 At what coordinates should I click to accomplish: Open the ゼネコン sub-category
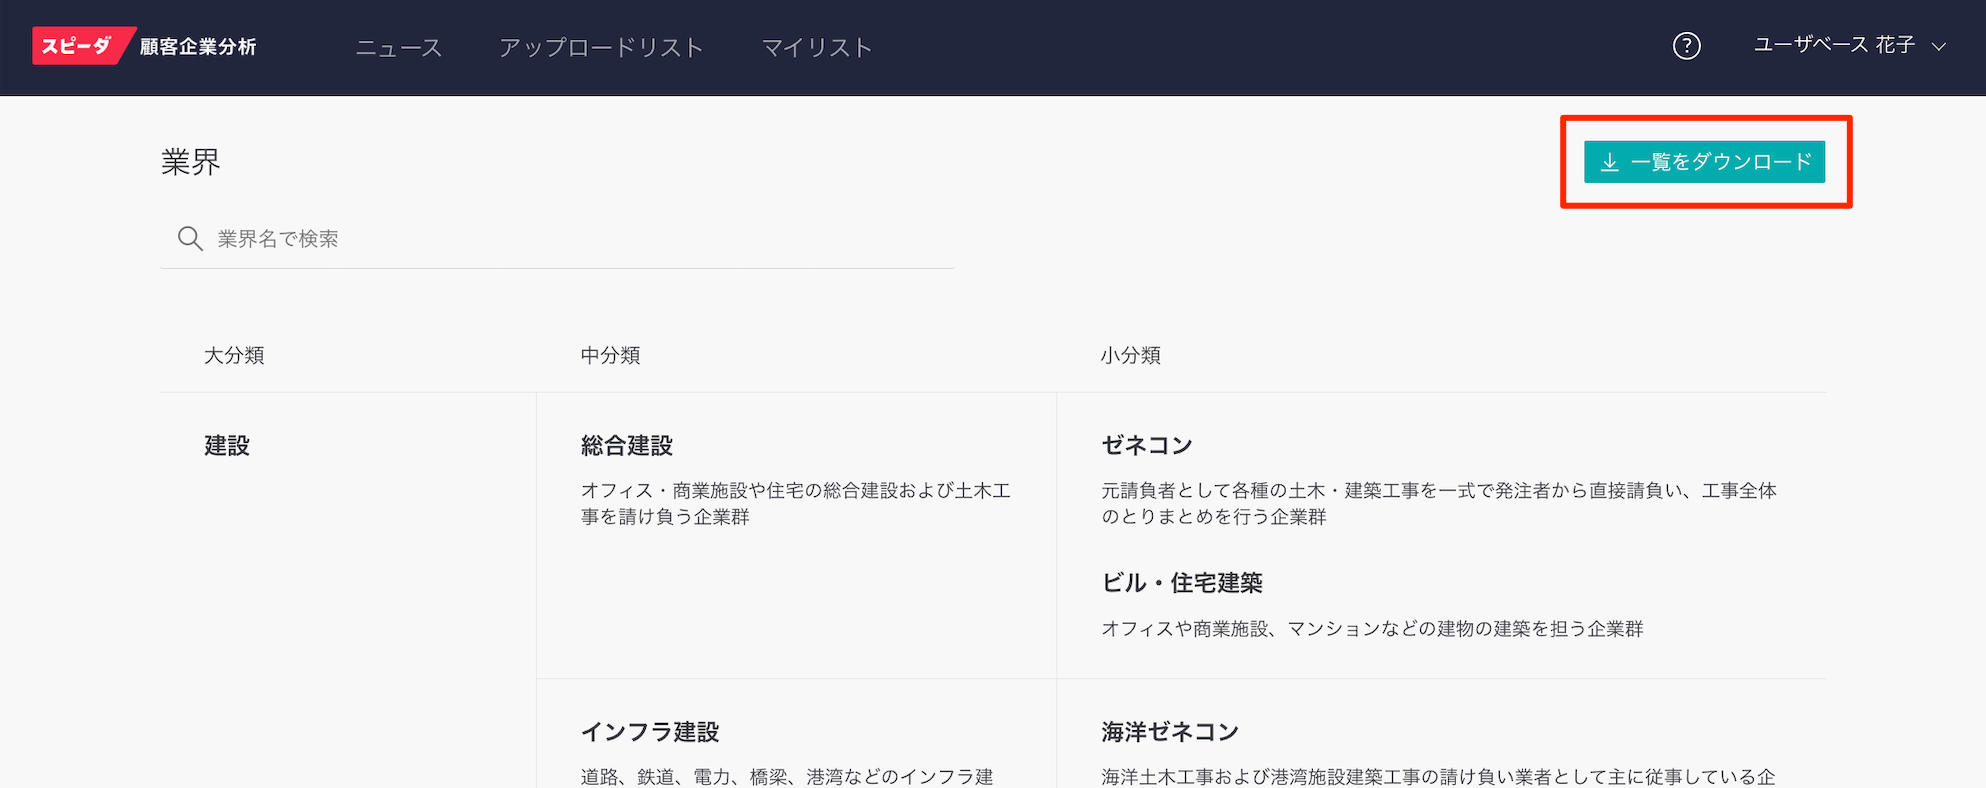tap(1147, 446)
